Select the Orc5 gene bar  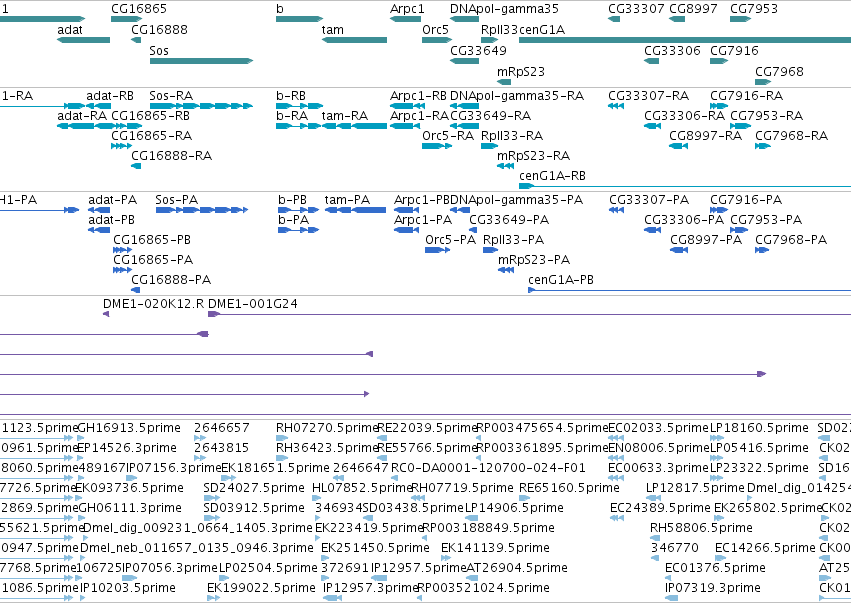437,40
